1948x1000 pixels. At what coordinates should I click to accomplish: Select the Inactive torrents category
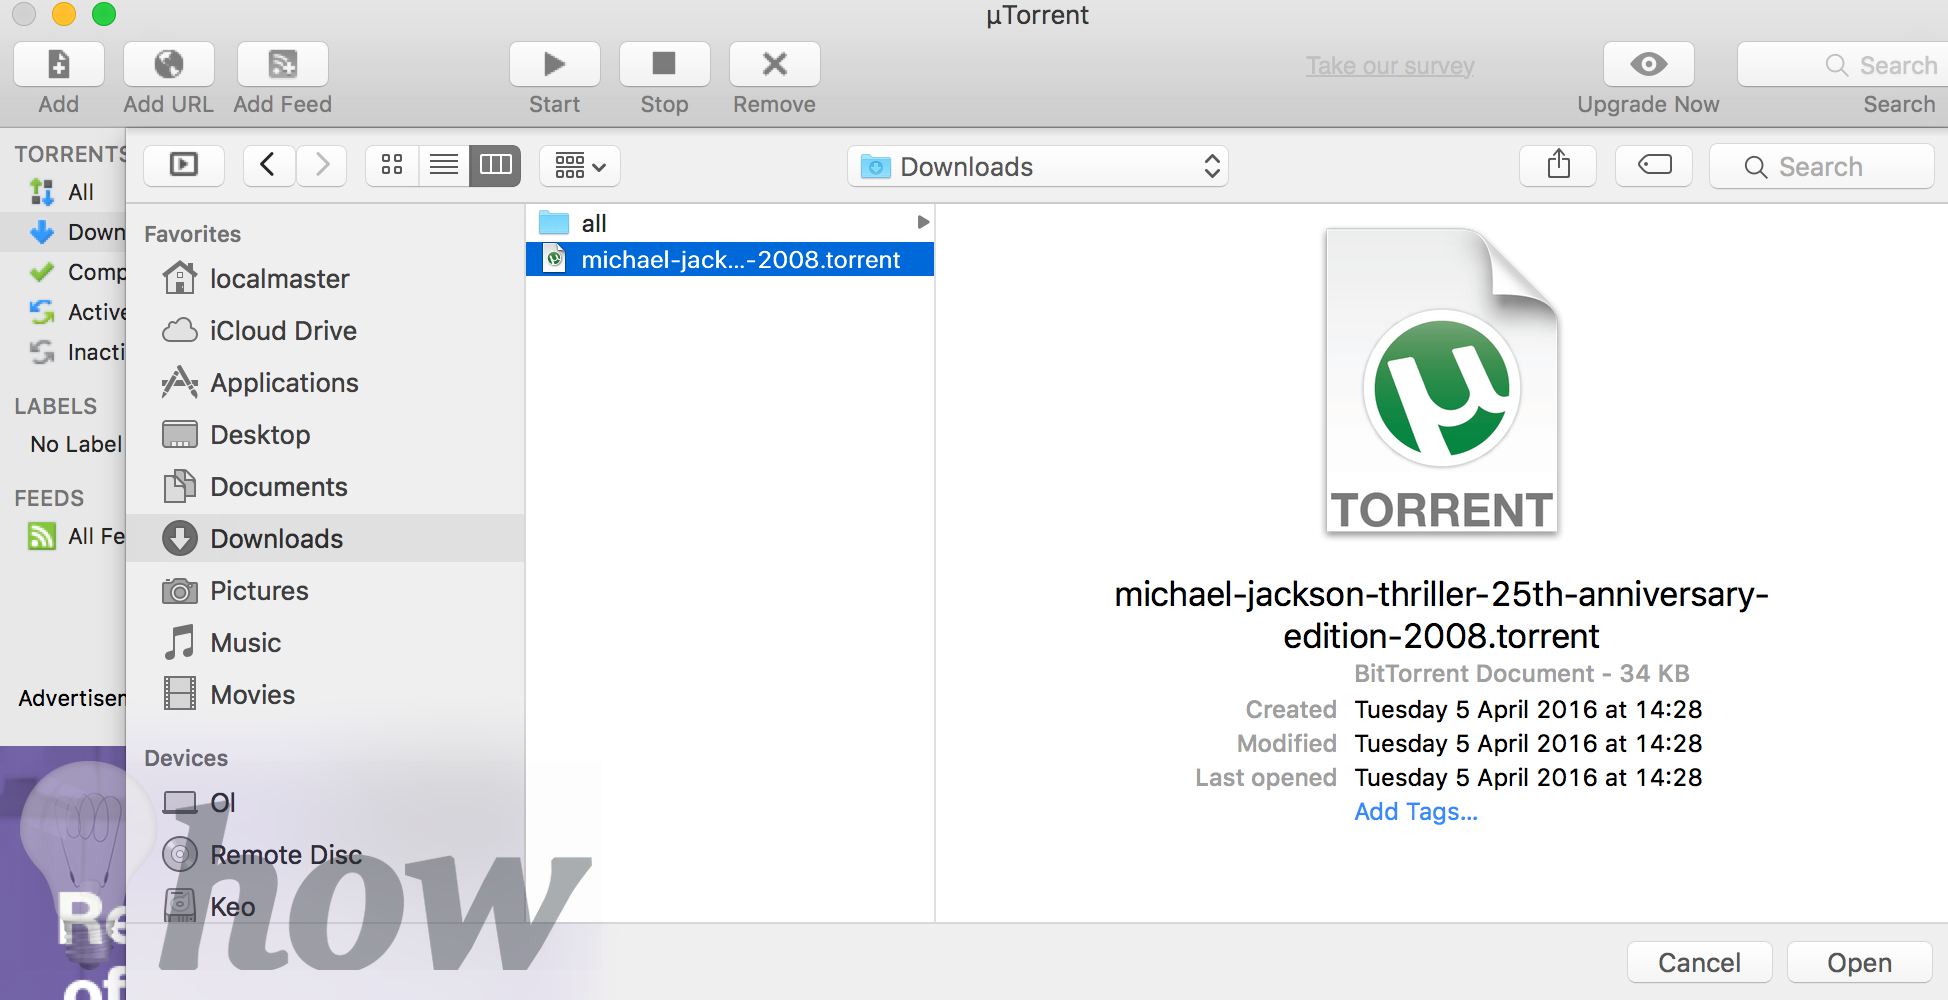coord(63,352)
